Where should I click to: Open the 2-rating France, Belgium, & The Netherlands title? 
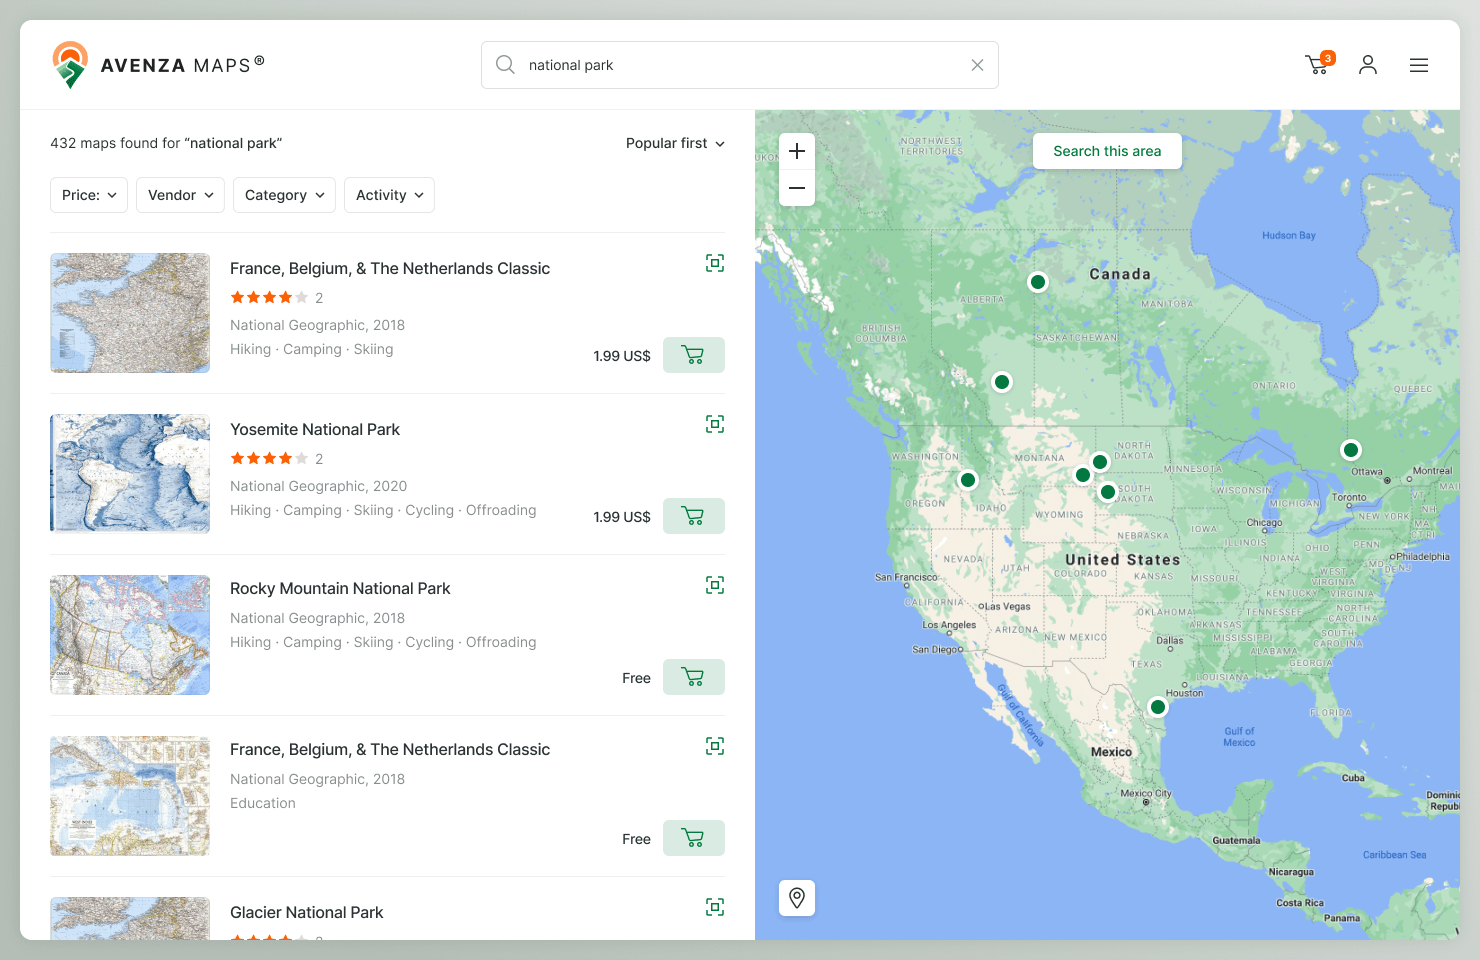coord(390,268)
